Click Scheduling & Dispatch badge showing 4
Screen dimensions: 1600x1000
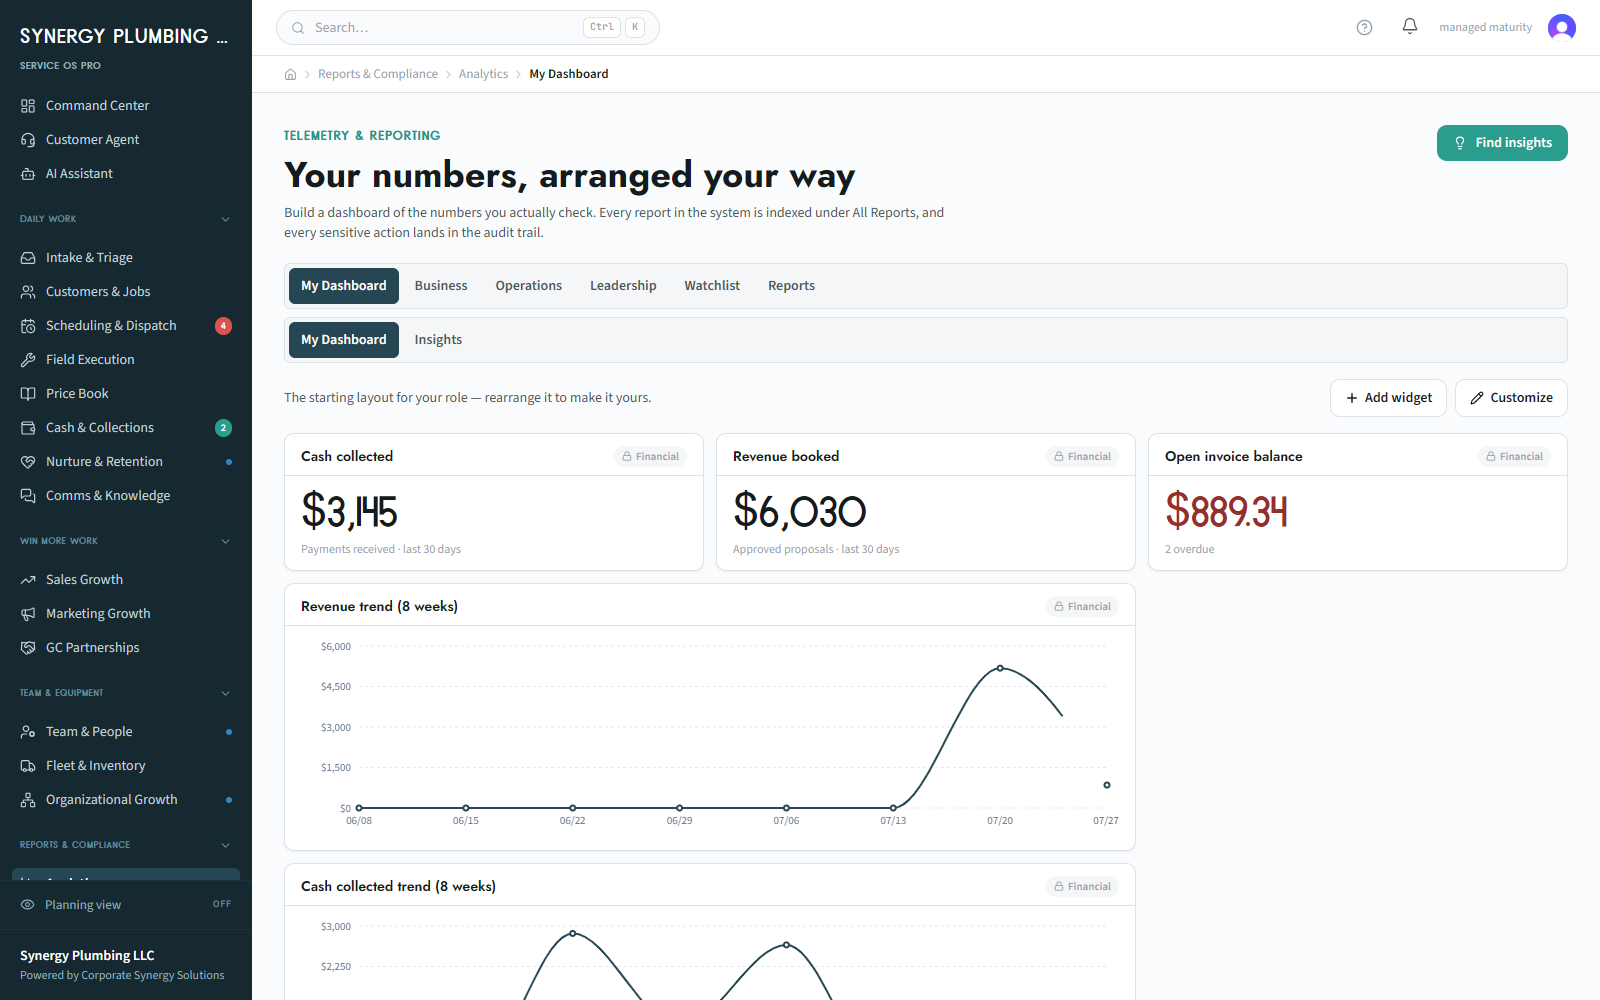224,326
